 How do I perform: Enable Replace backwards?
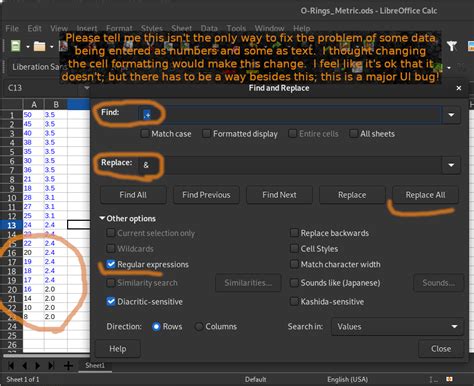coord(294,233)
